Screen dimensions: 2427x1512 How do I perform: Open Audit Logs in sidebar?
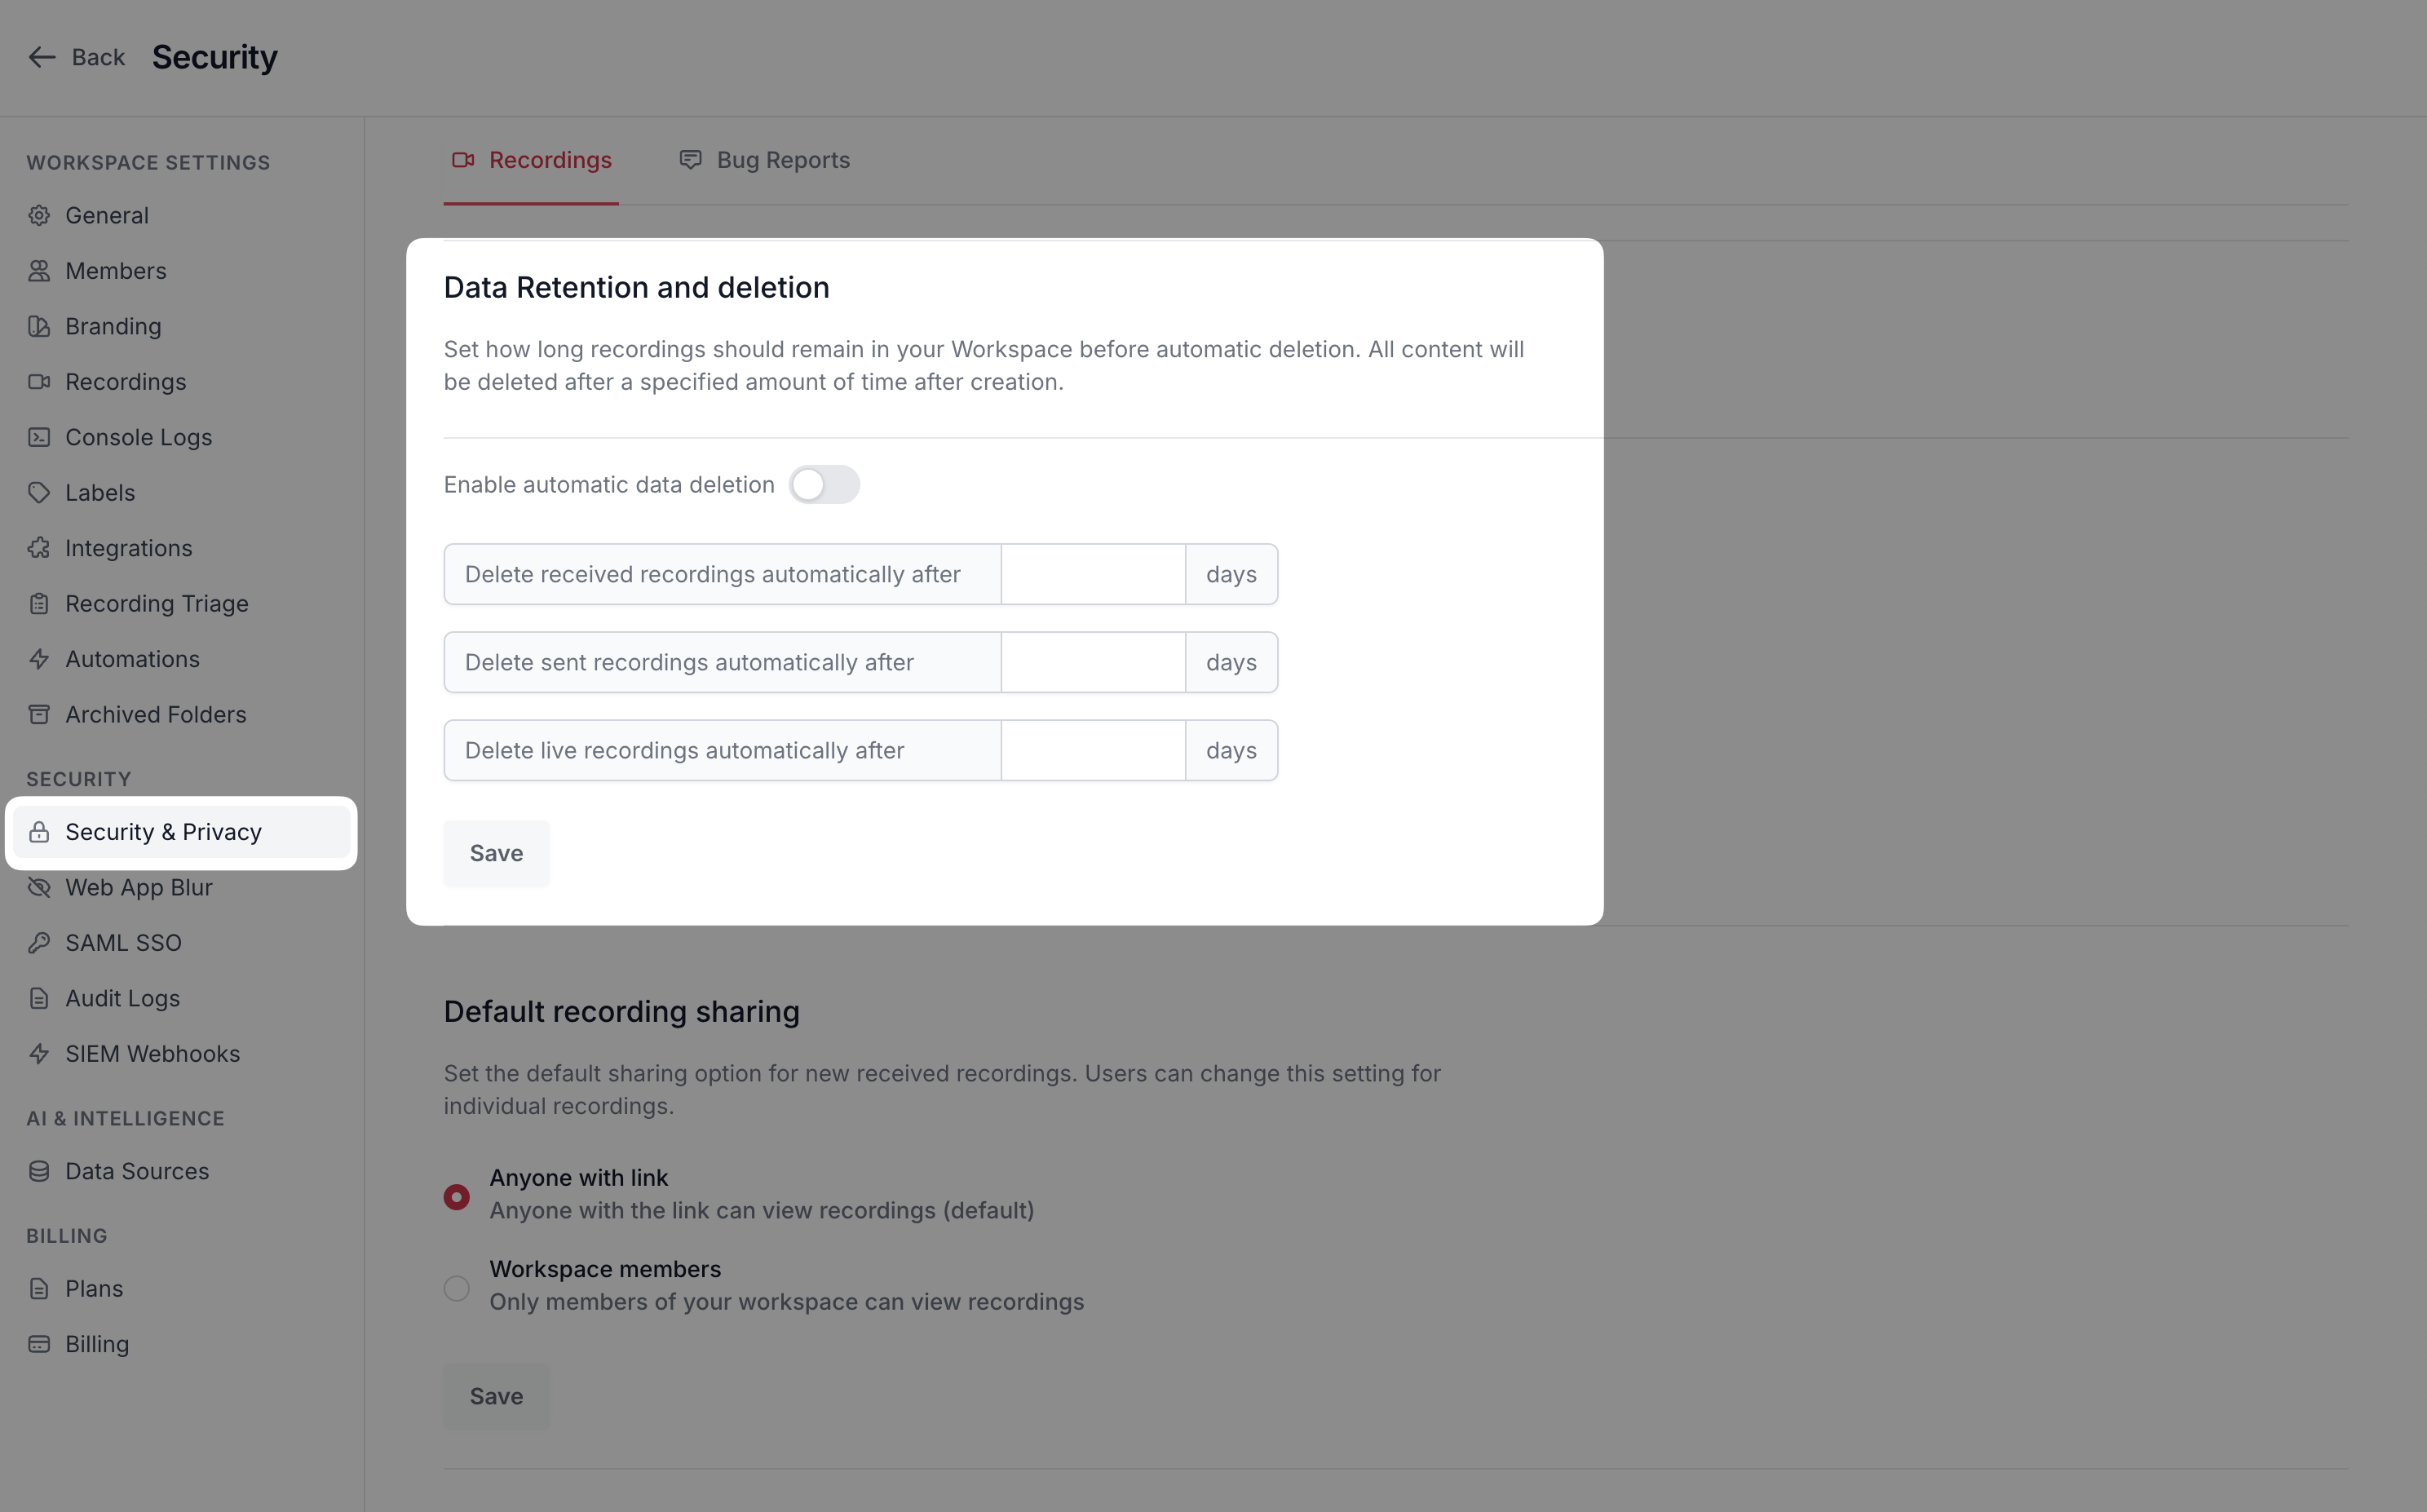[x=122, y=998]
